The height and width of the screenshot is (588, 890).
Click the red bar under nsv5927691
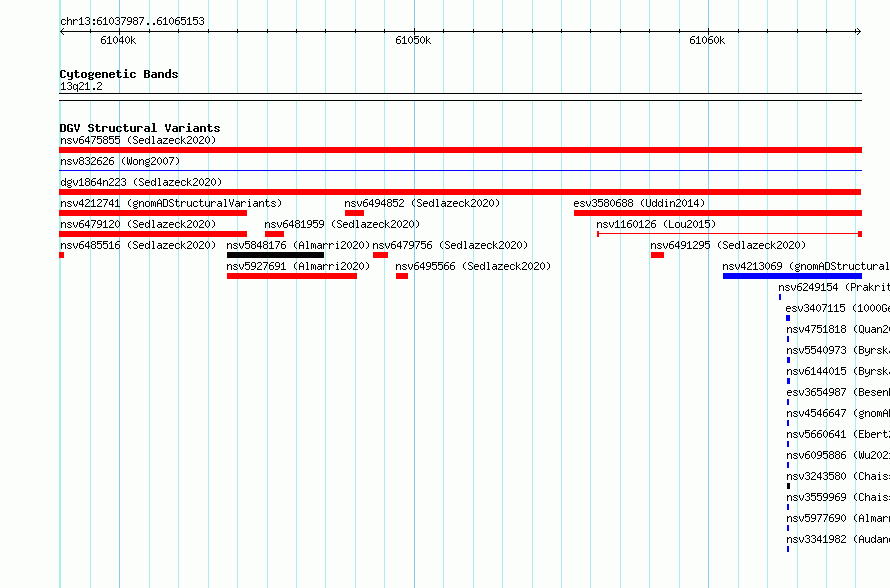[x=292, y=276]
